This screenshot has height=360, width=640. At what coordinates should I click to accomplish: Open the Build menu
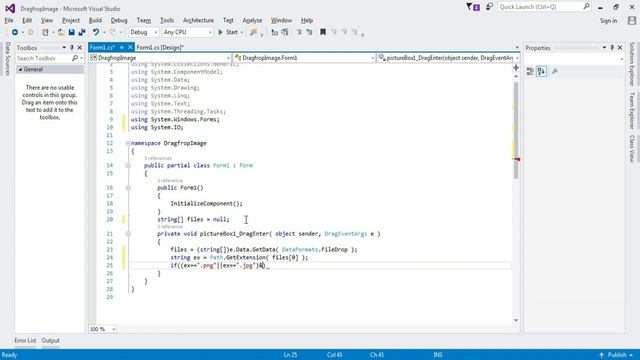95,20
